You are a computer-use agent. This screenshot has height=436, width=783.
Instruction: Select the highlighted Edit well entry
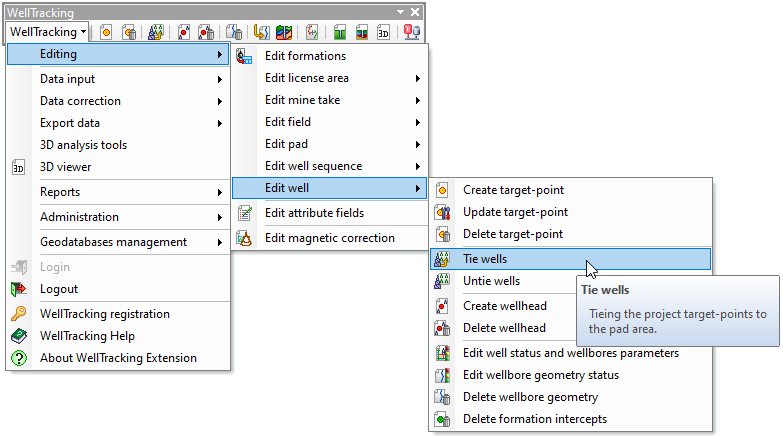(330, 188)
